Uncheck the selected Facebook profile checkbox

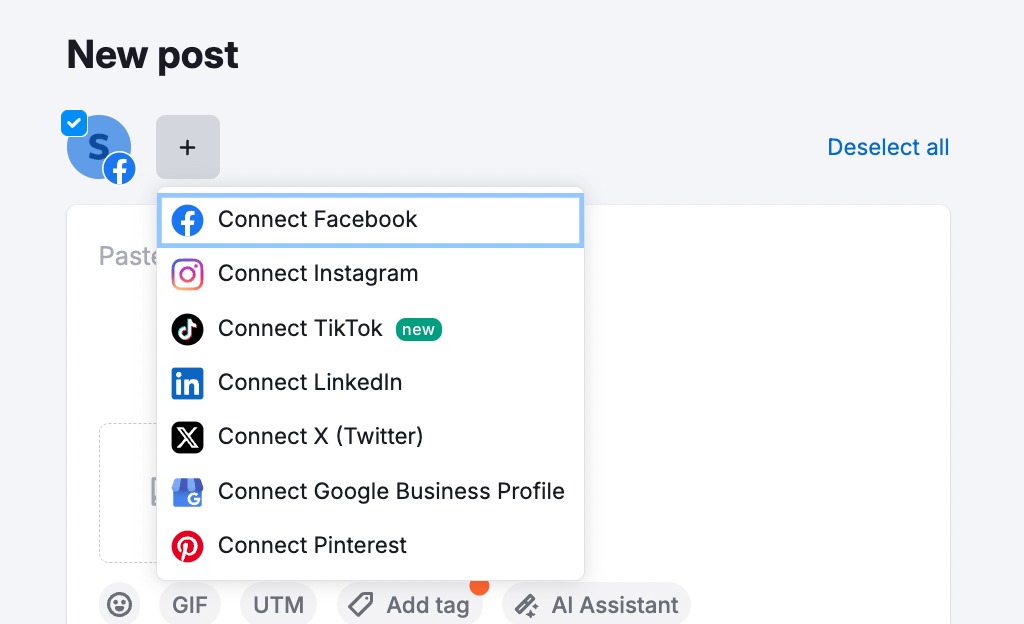pos(74,123)
